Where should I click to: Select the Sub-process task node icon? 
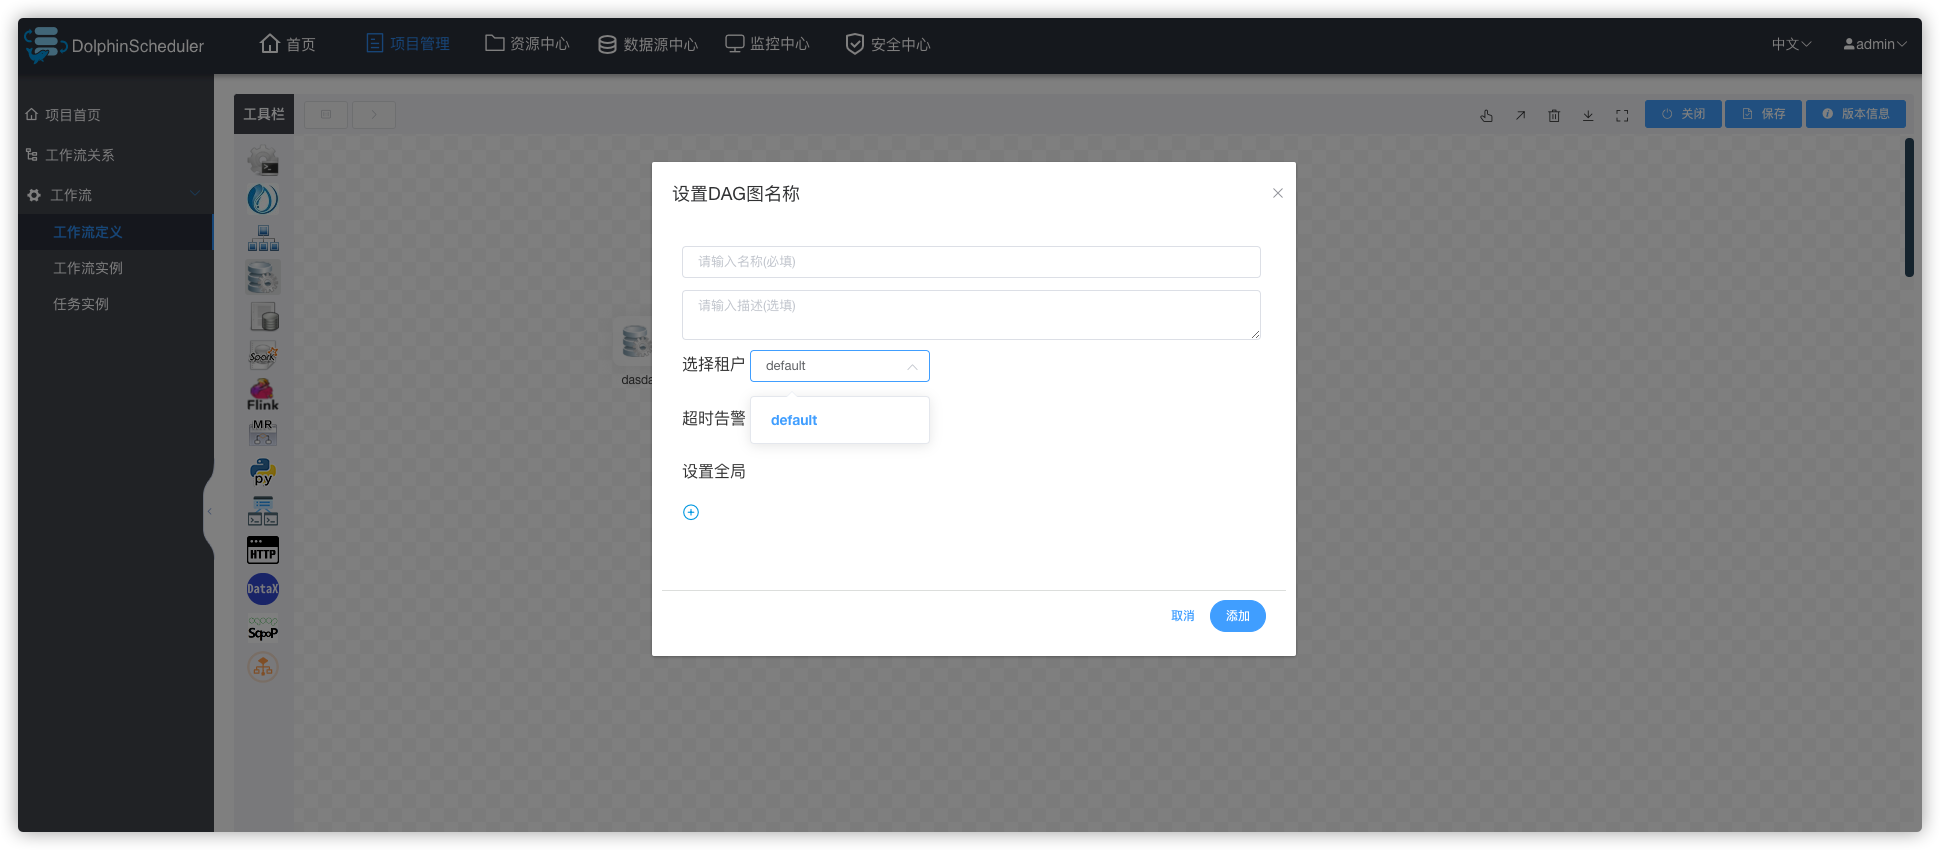(x=263, y=238)
